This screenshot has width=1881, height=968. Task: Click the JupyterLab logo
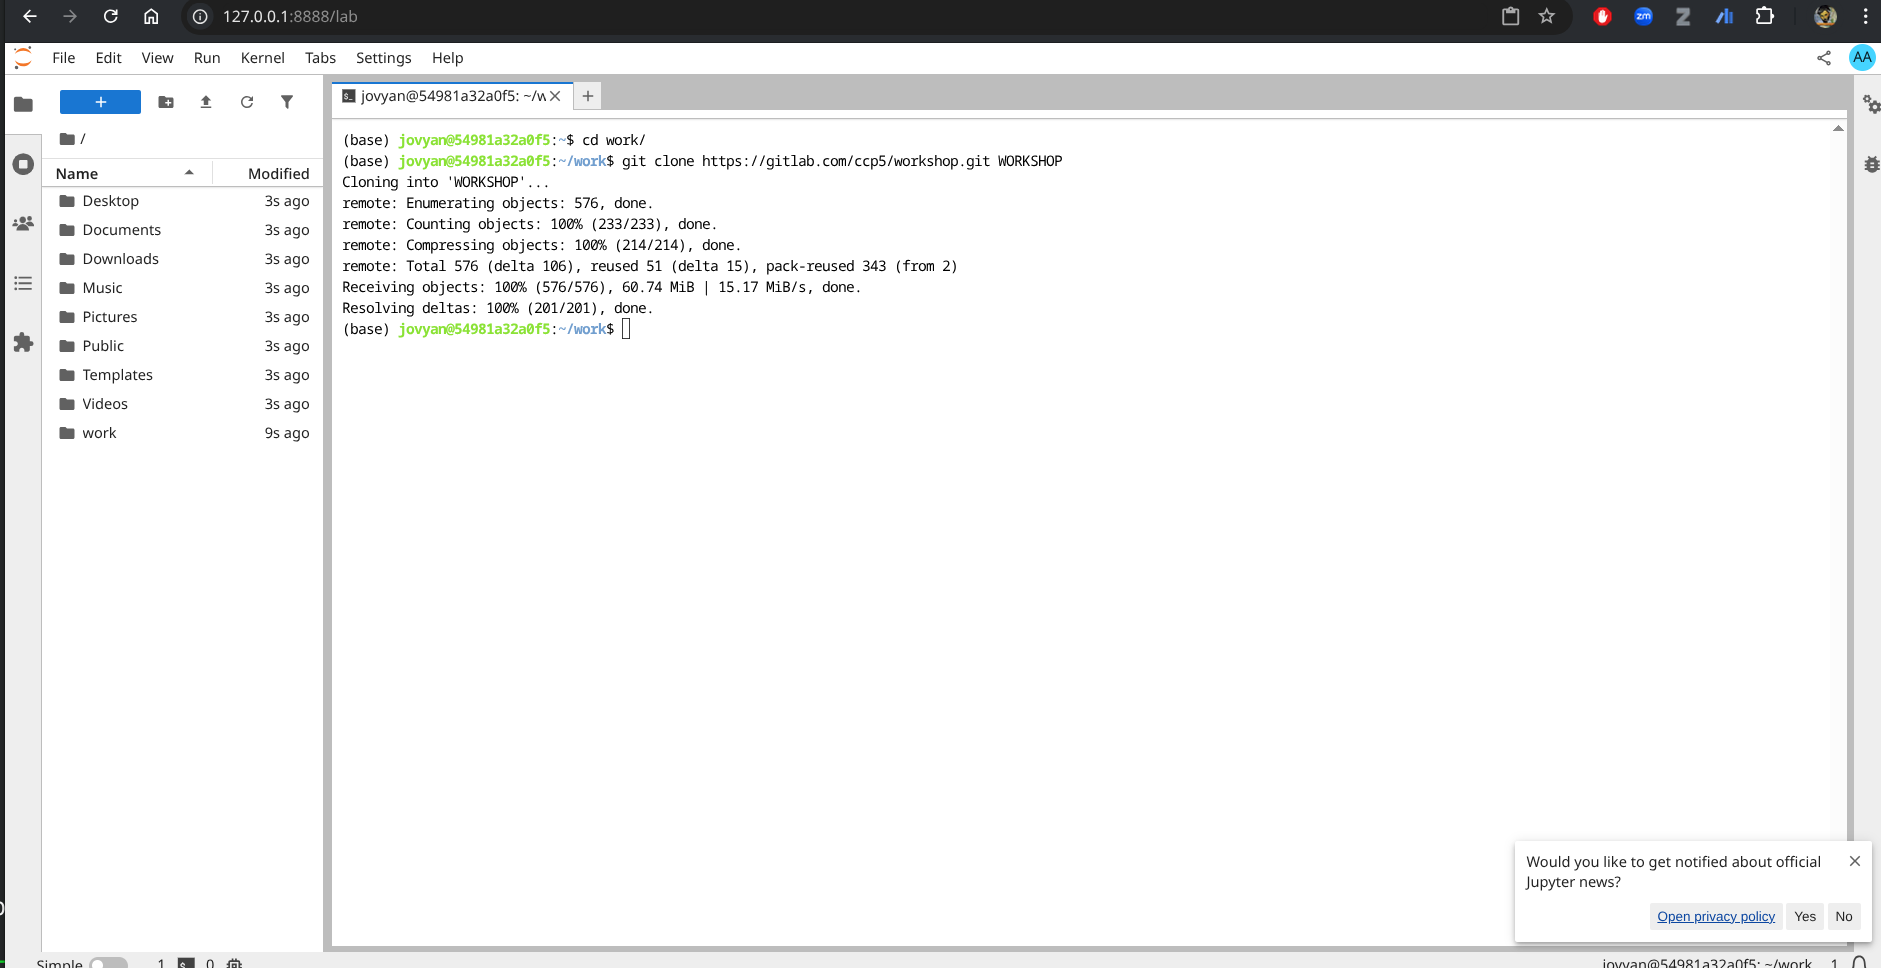point(23,58)
